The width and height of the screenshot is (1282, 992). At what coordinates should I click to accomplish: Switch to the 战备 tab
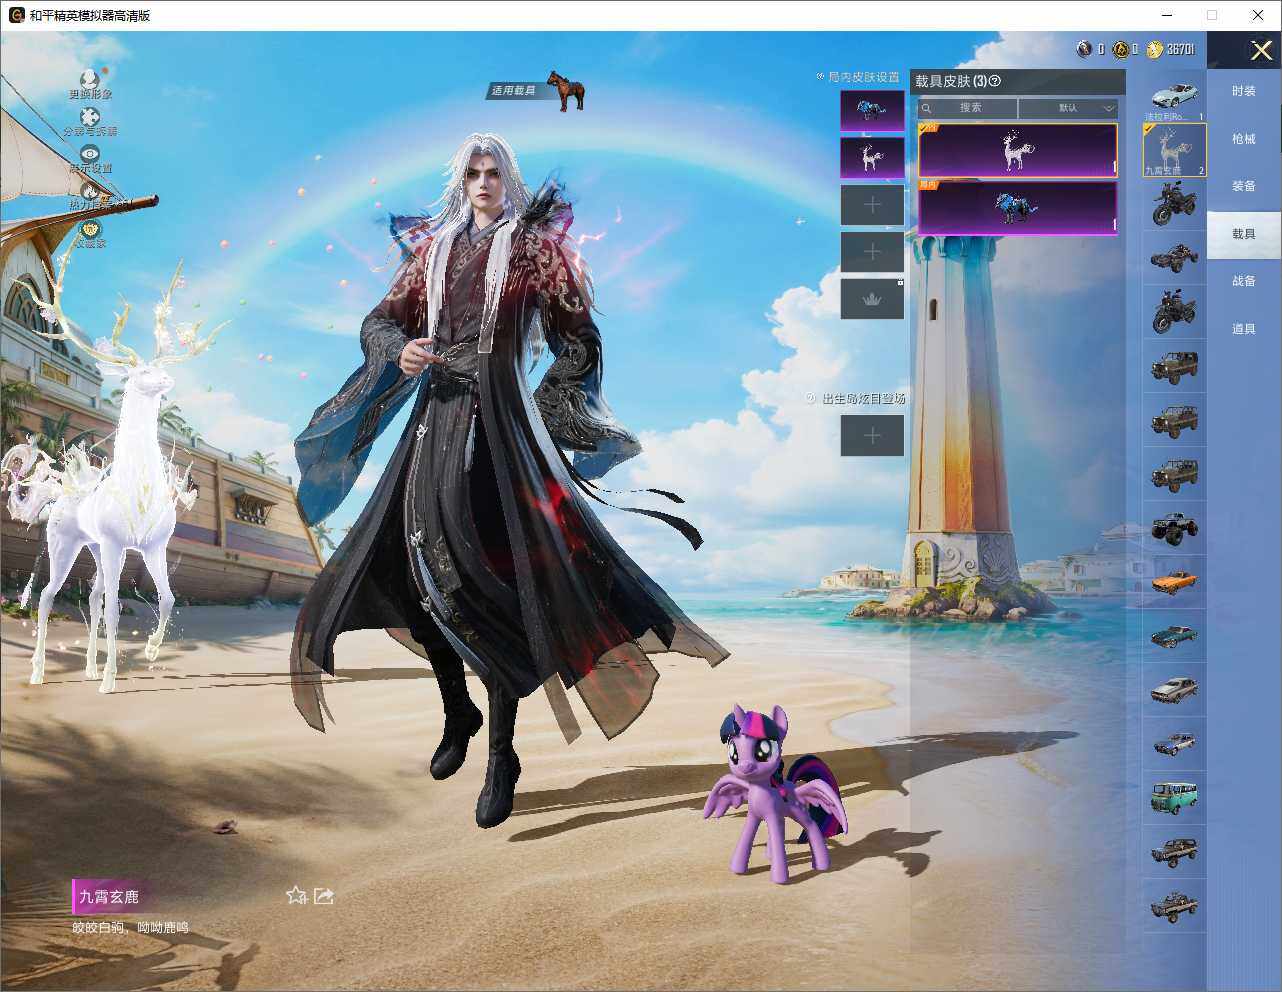(1243, 281)
